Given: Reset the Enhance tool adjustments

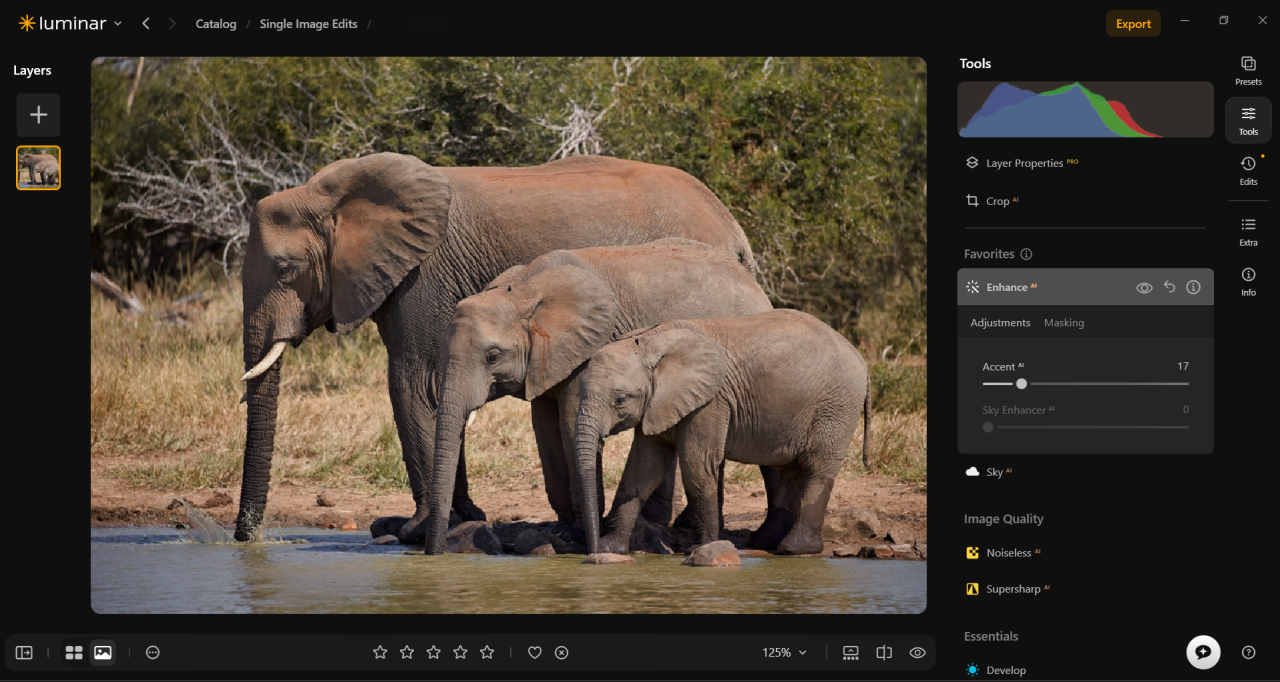Looking at the screenshot, I should click(1169, 287).
